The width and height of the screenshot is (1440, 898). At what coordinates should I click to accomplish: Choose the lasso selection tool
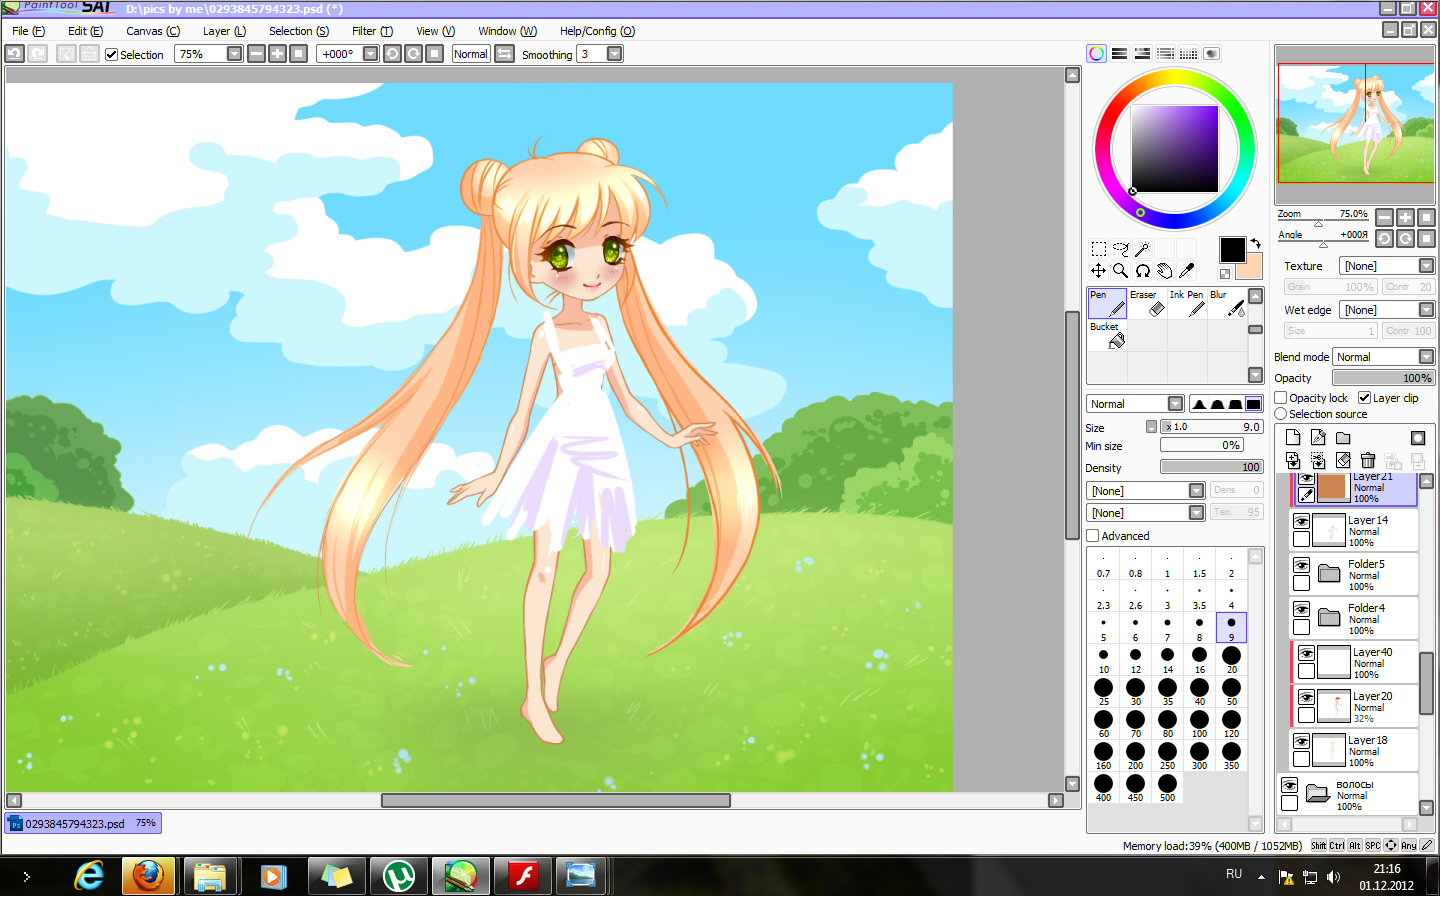point(1120,249)
